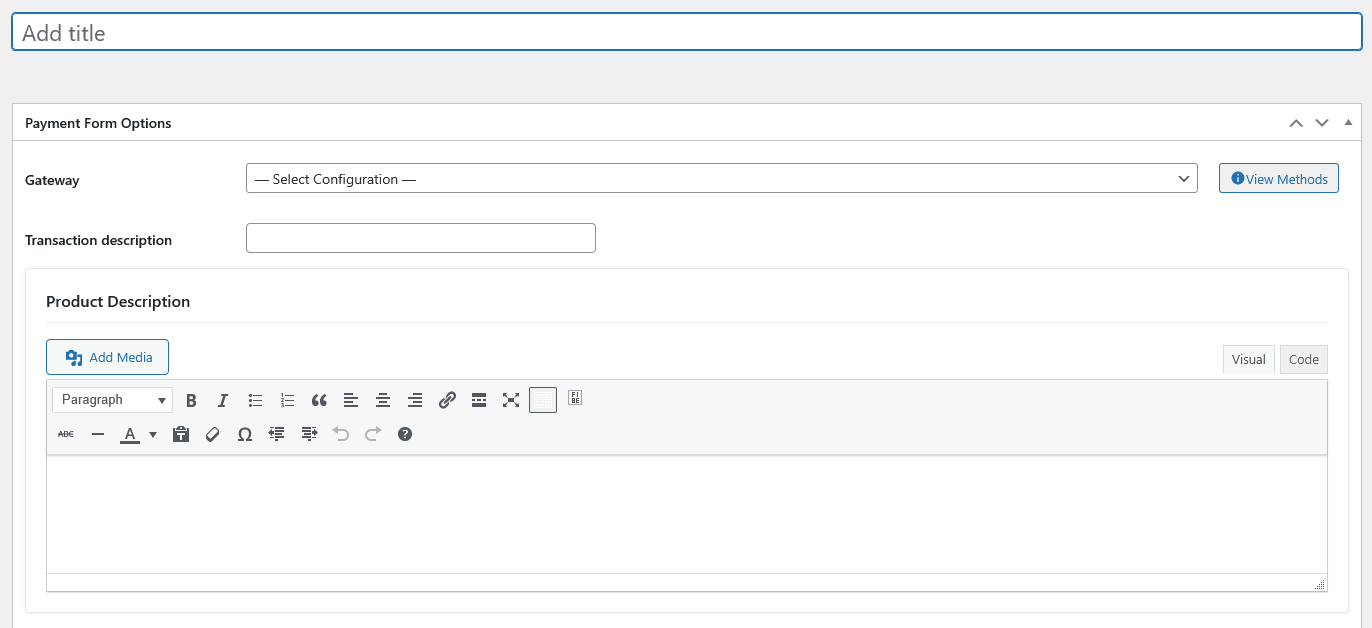Screen dimensions: 1372x628
Task: Click the View Methods button
Action: 1278,178
